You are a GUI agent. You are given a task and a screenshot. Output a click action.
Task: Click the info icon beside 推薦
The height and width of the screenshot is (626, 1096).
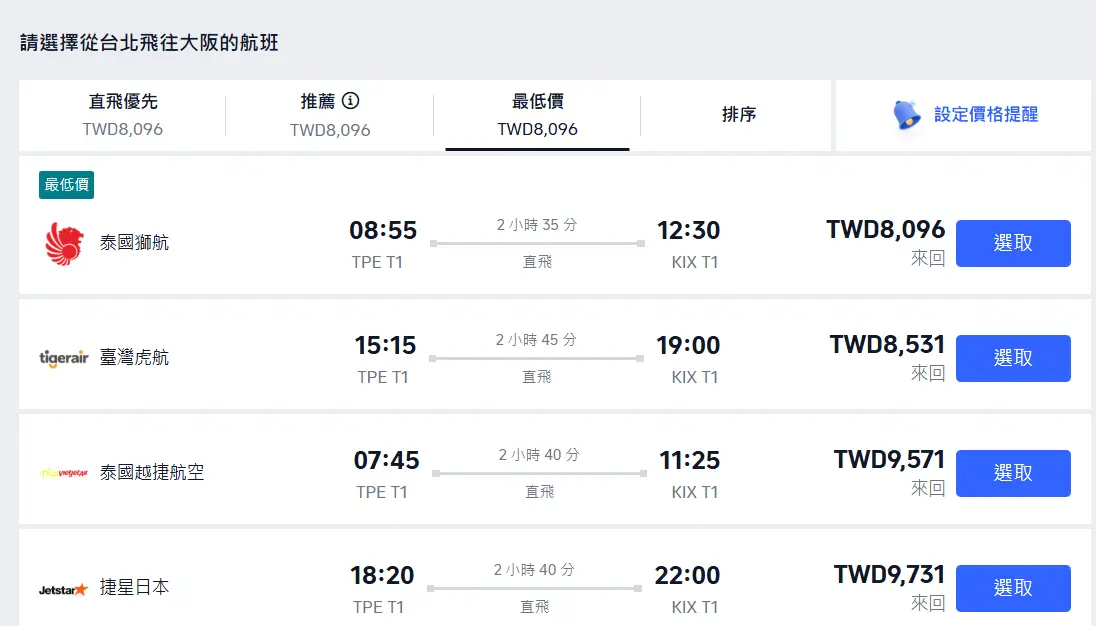[351, 101]
